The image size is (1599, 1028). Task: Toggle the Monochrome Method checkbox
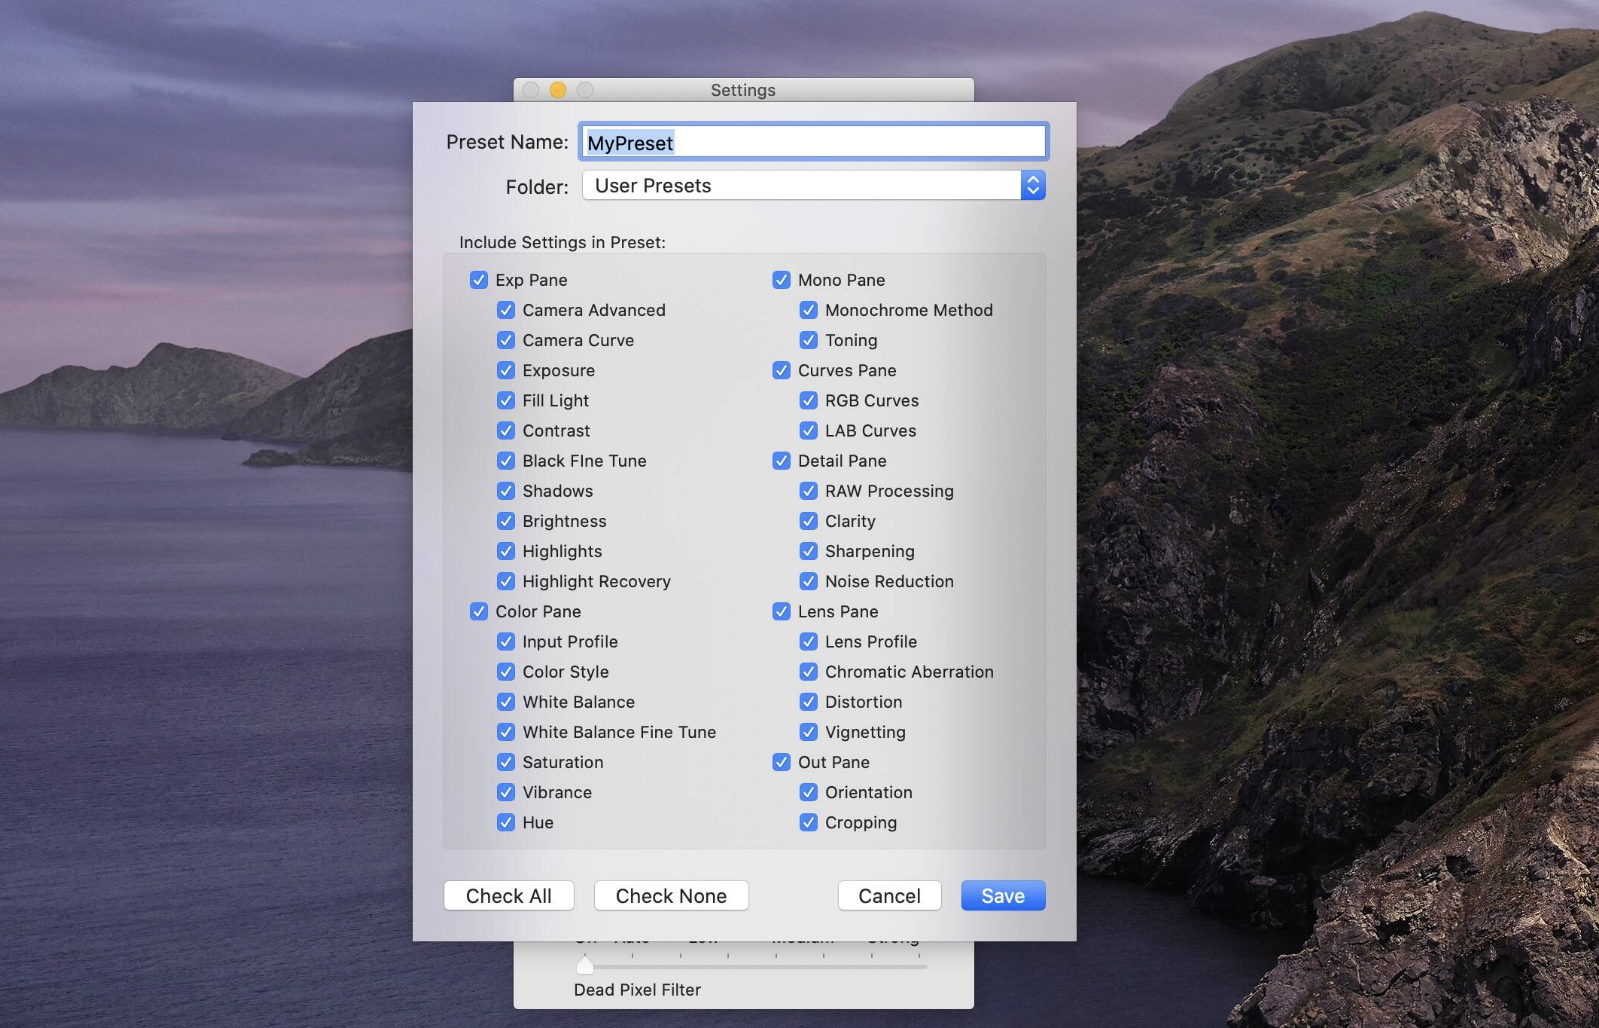[809, 310]
